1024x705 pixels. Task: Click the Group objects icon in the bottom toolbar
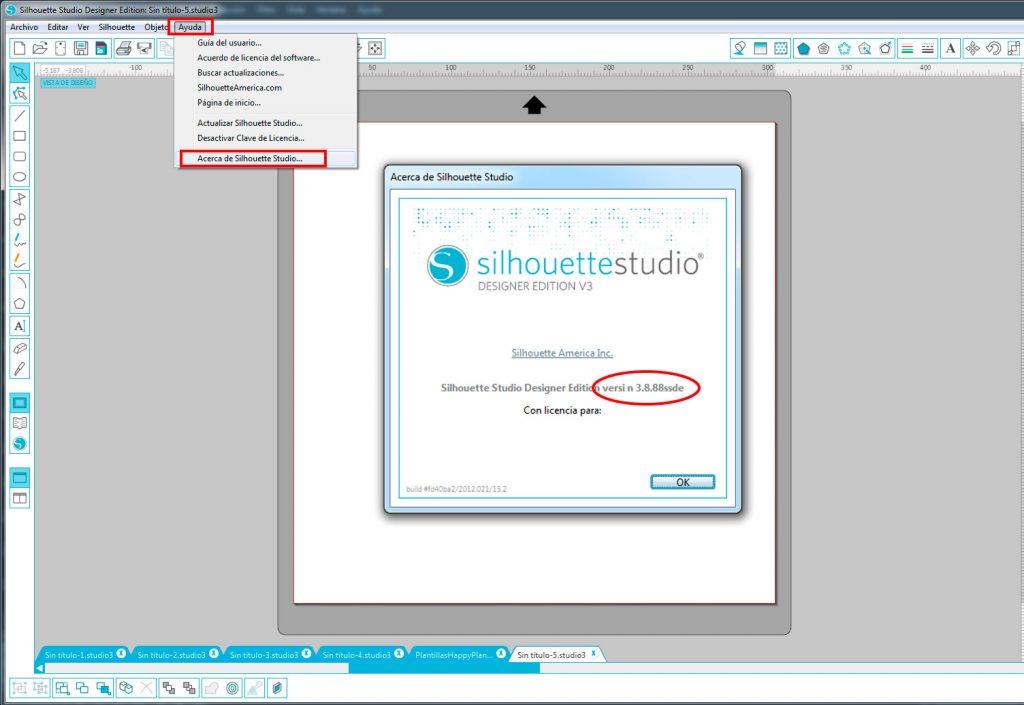click(20, 687)
